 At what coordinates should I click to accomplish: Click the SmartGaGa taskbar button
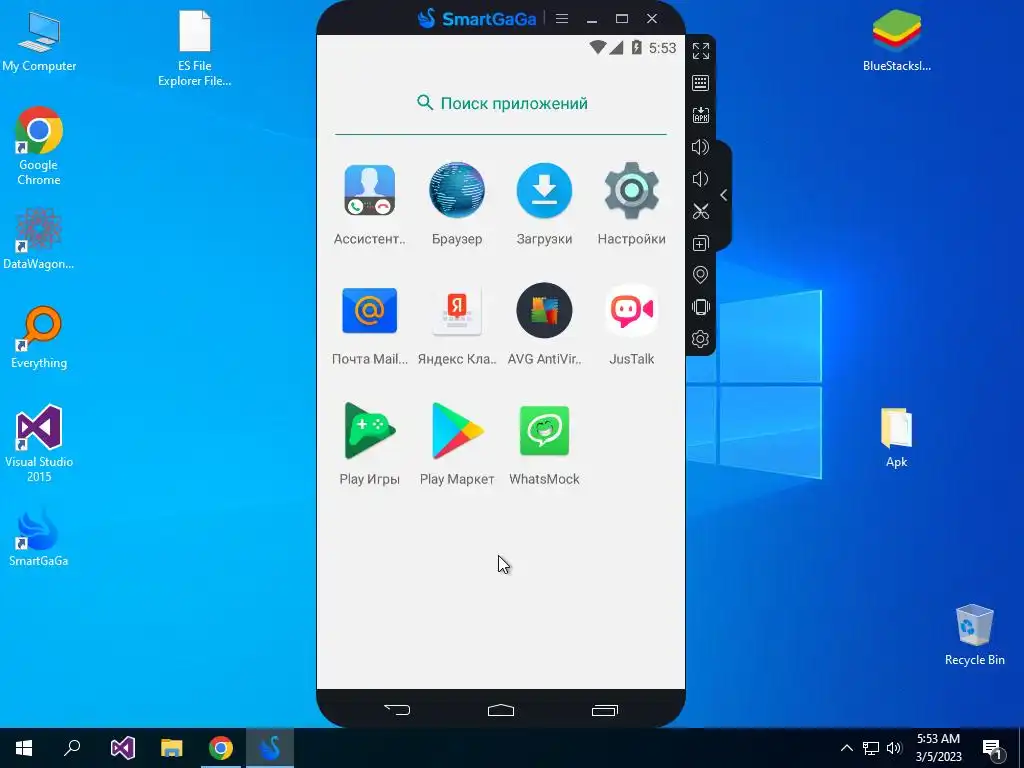tap(270, 748)
